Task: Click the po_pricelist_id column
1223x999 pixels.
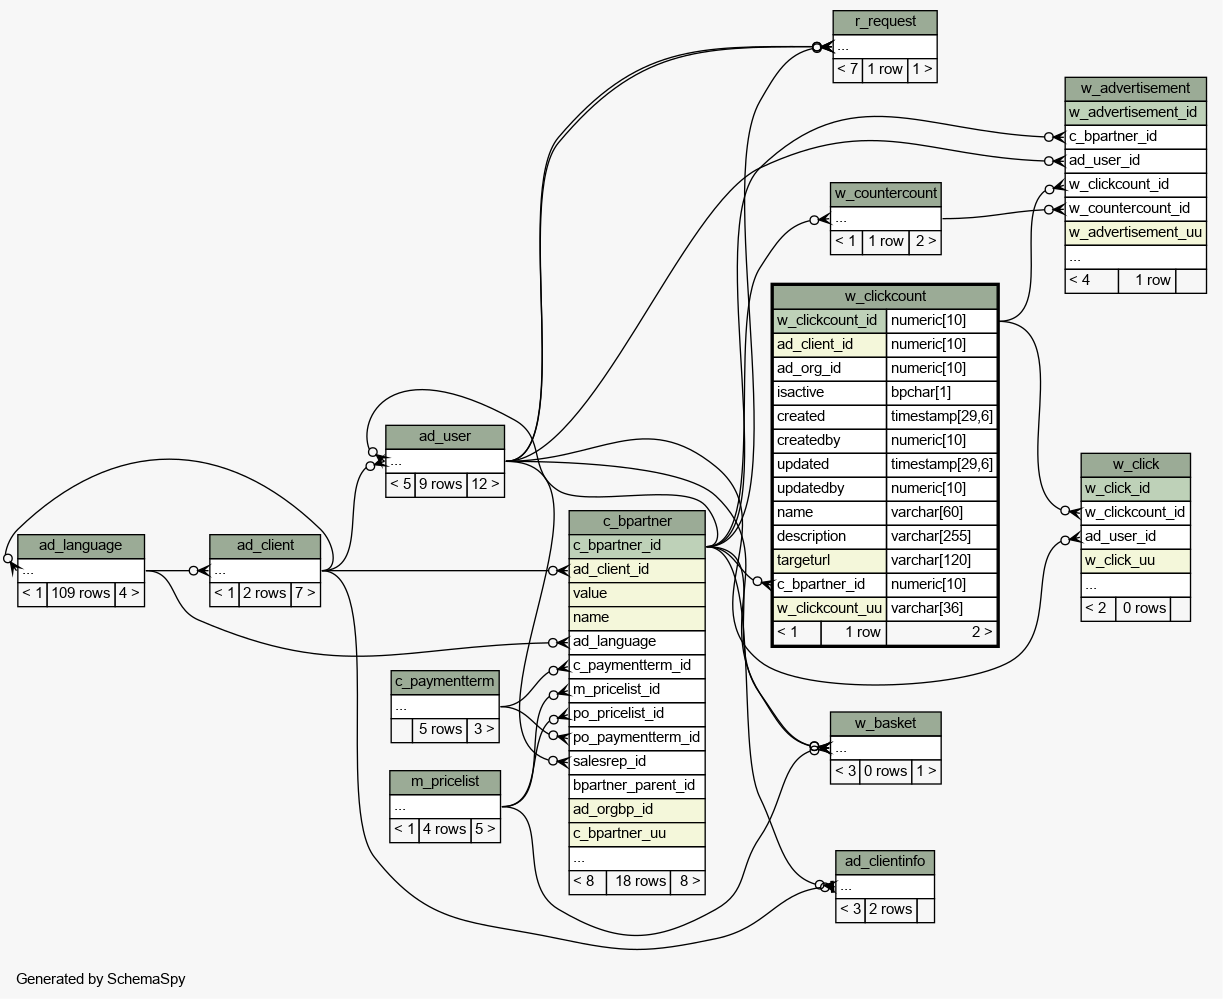Action: (637, 713)
